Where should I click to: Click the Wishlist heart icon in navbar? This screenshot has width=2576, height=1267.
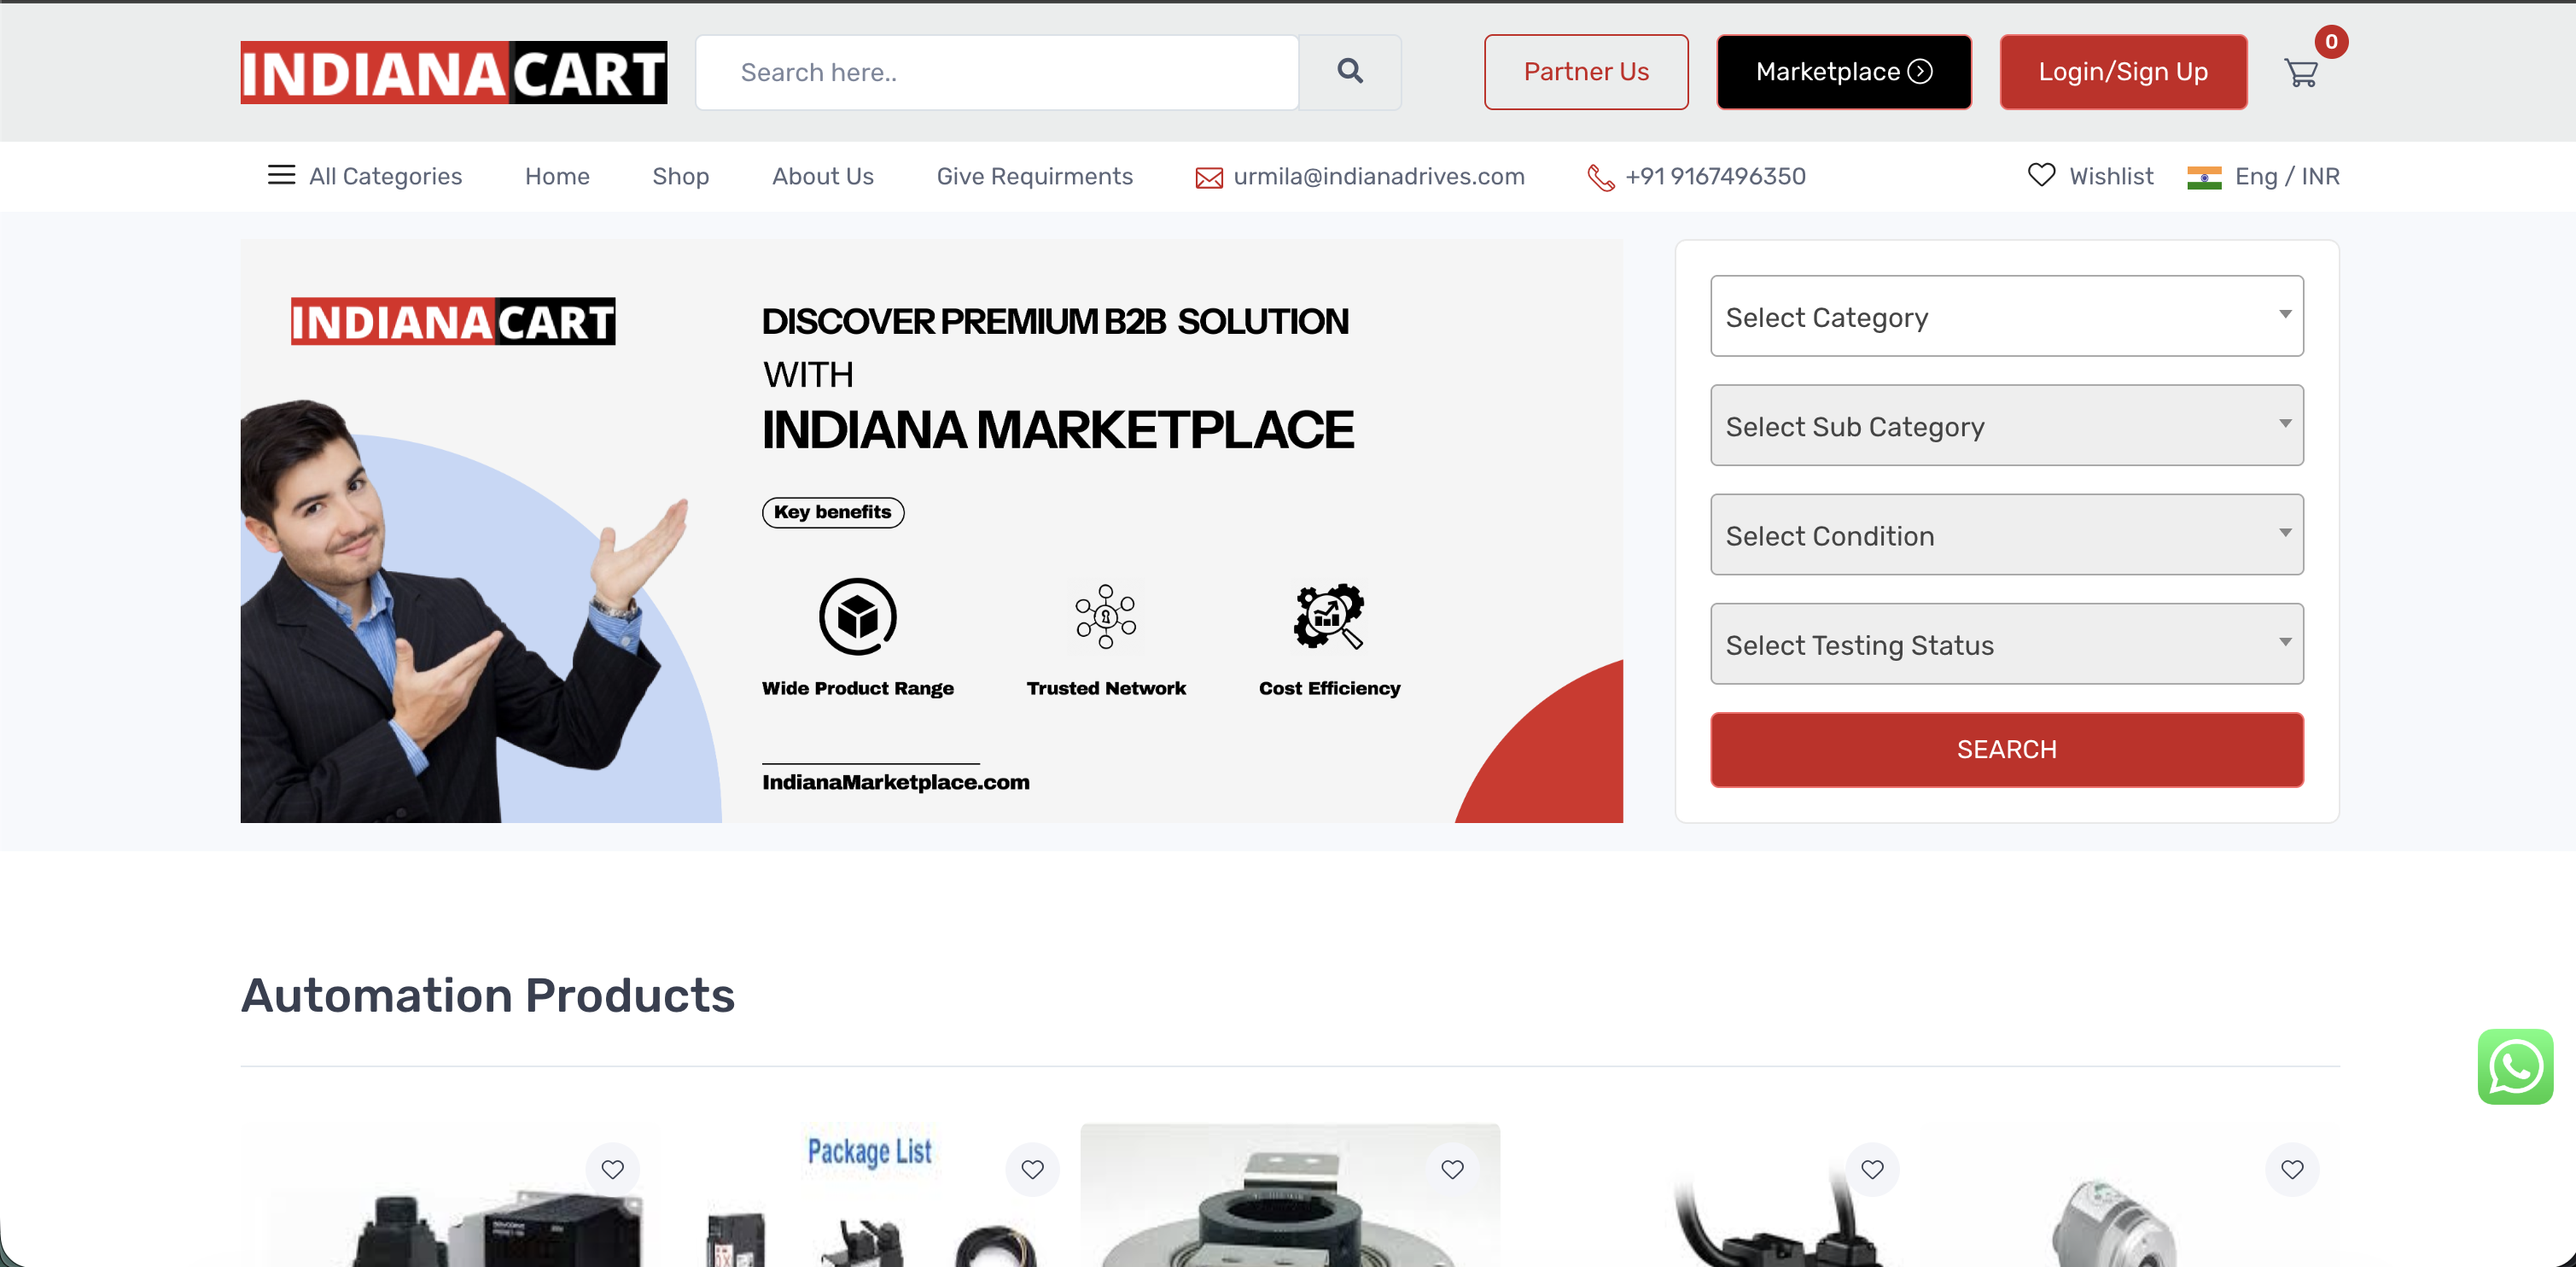(2041, 175)
